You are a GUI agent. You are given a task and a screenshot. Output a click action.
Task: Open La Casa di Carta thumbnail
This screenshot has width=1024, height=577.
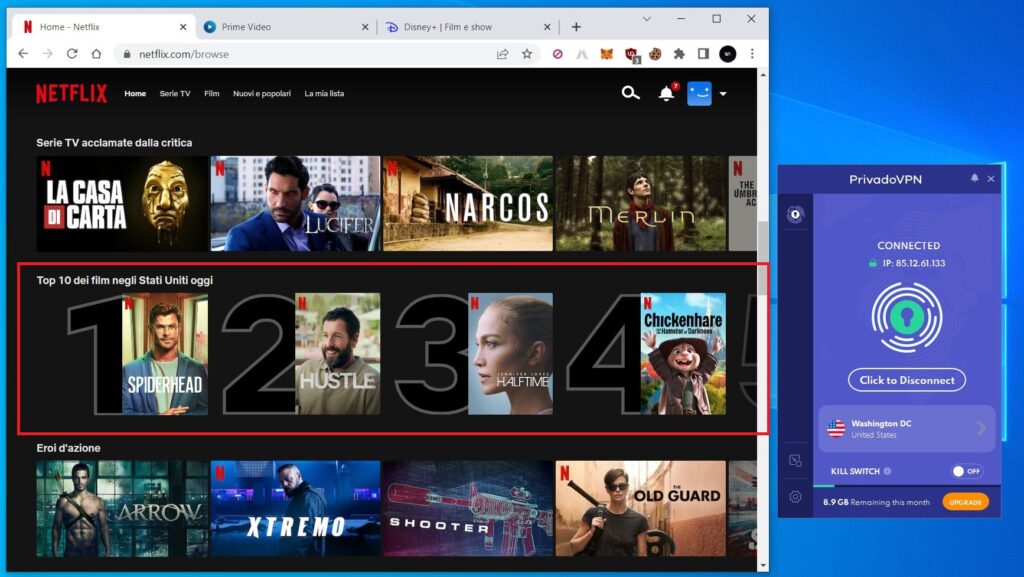[122, 203]
